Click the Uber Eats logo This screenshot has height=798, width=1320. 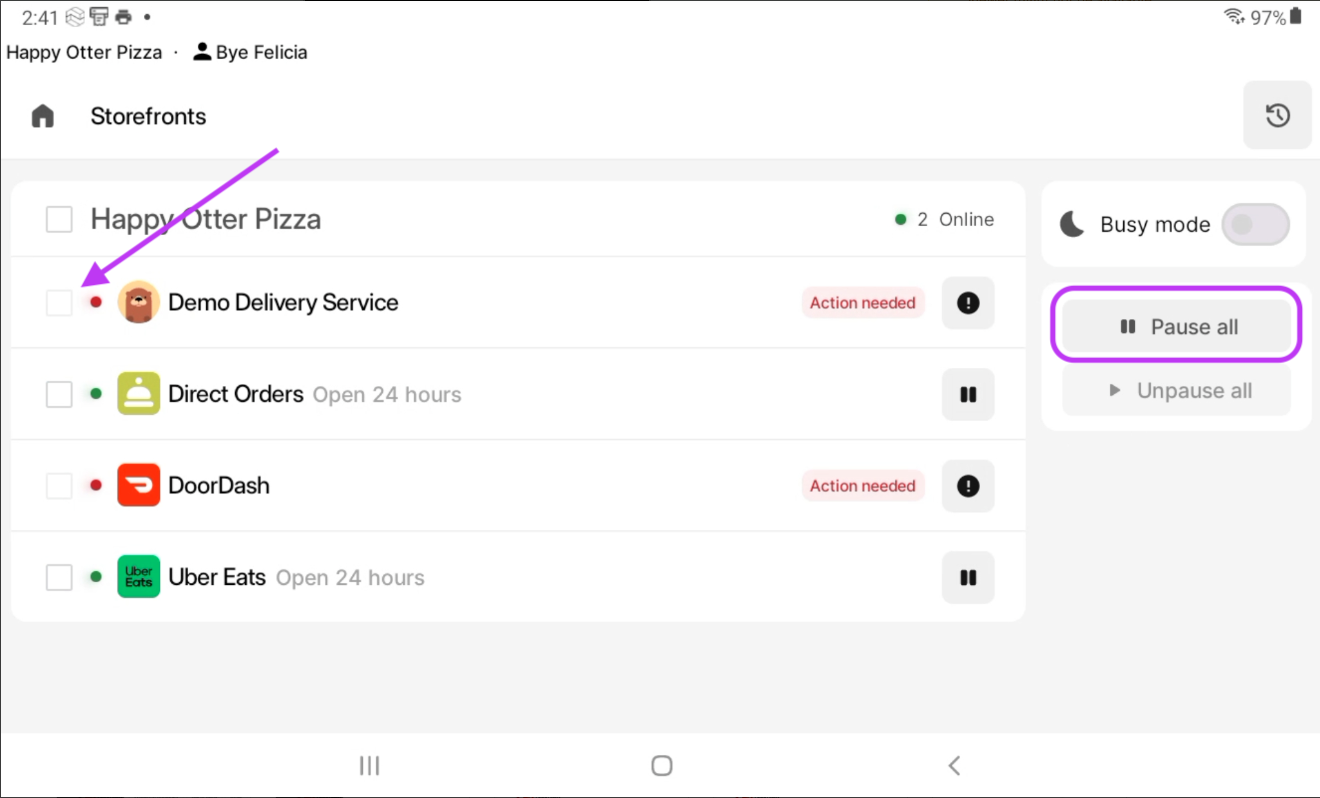[138, 578]
